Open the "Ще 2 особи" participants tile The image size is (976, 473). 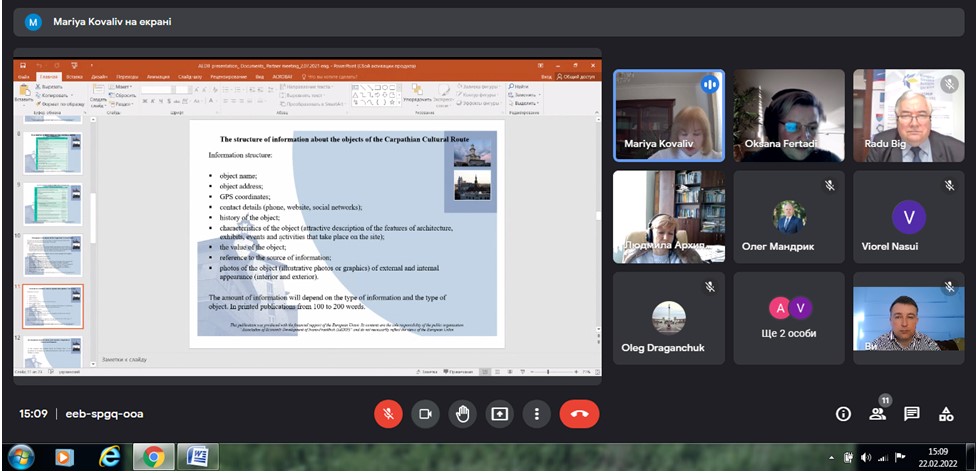789,318
